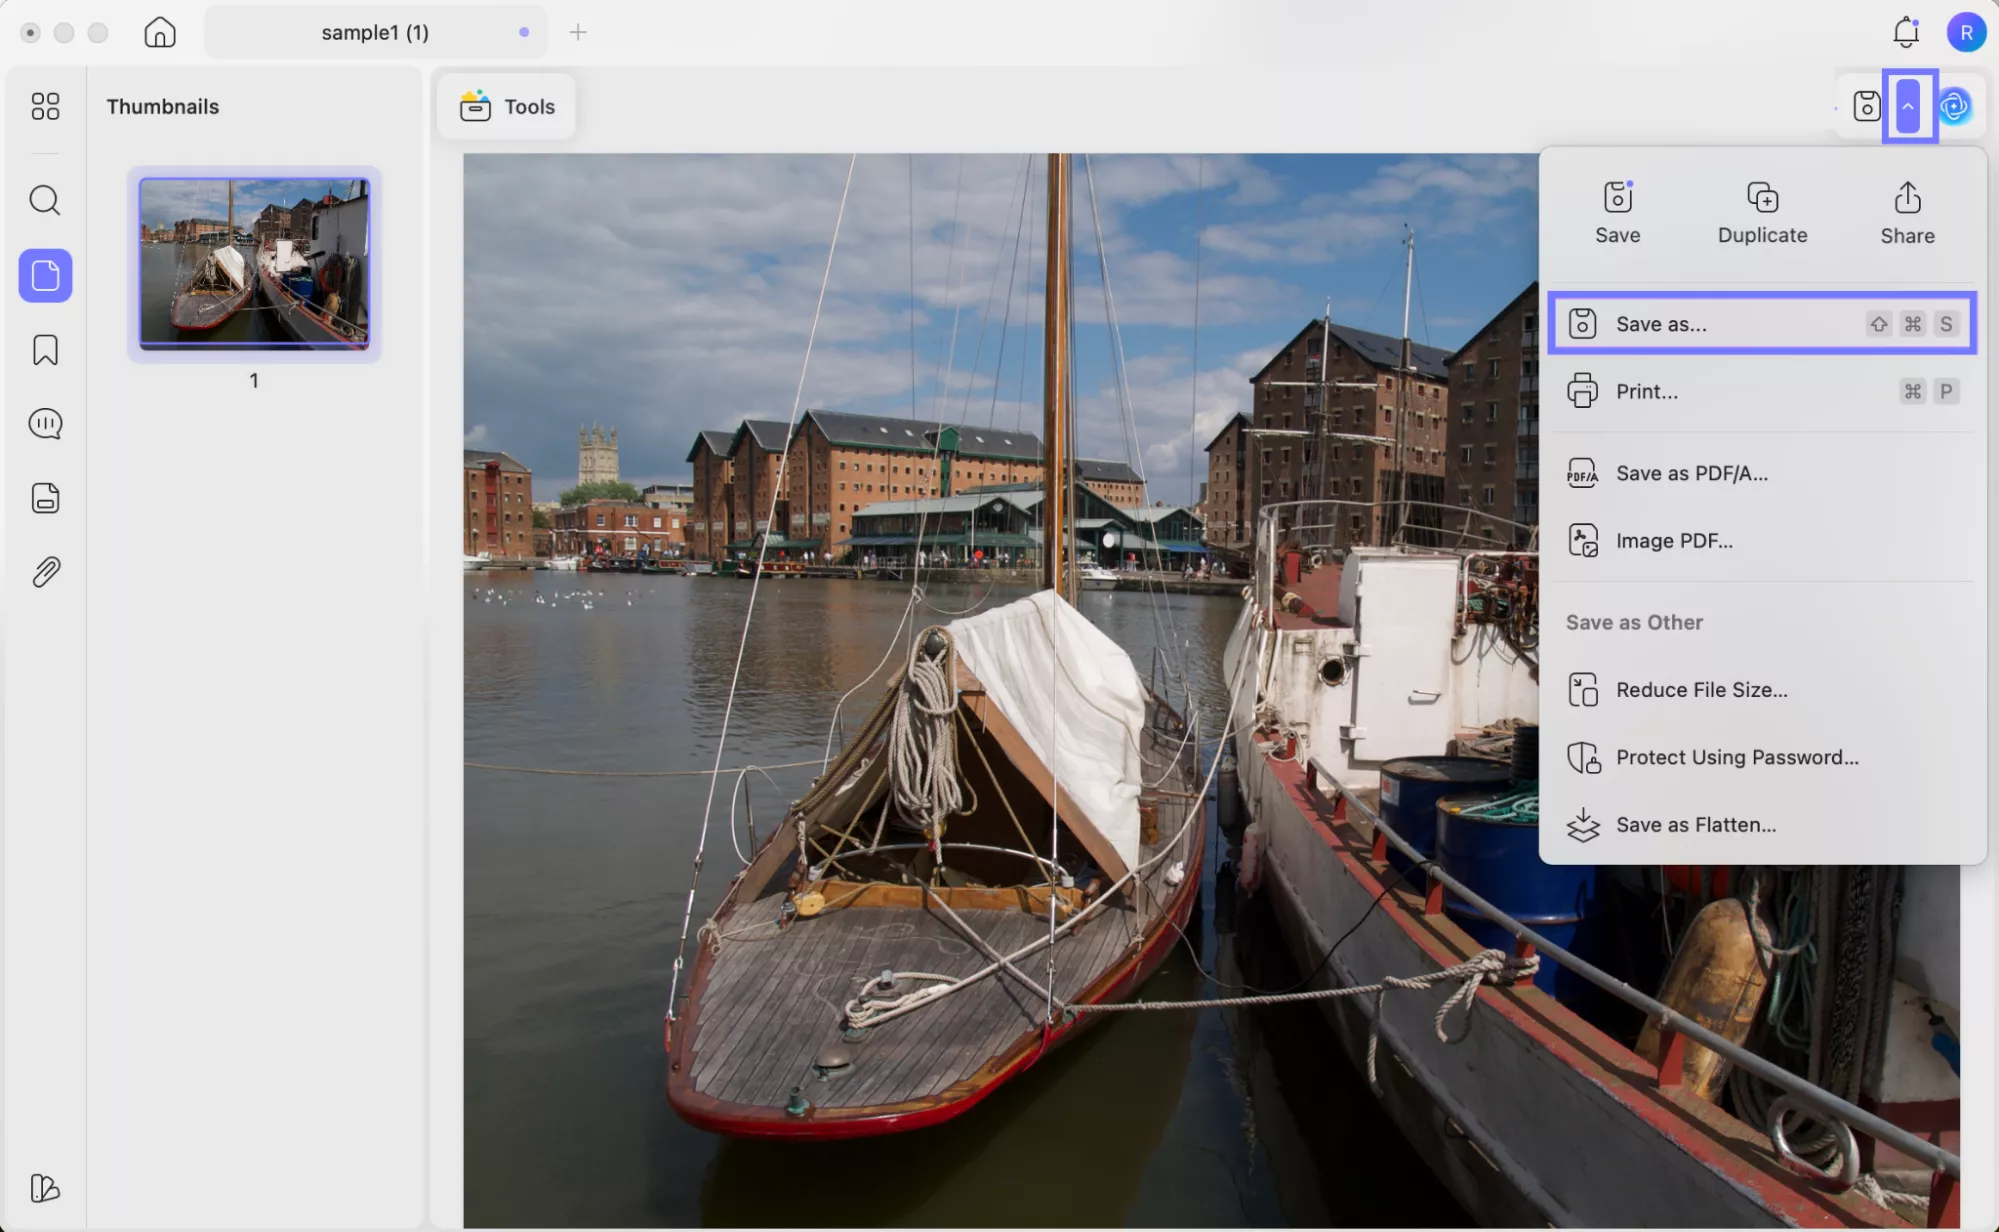
Task: Open a new tab with plus
Action: (578, 32)
